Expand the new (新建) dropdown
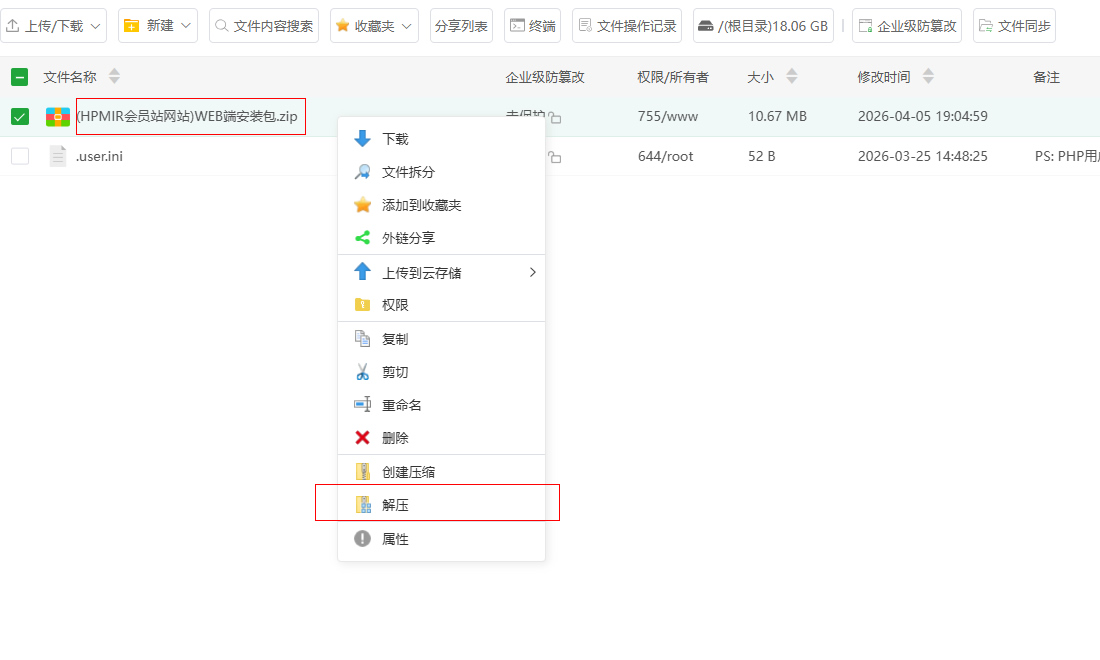The image size is (1100, 660). (x=157, y=26)
